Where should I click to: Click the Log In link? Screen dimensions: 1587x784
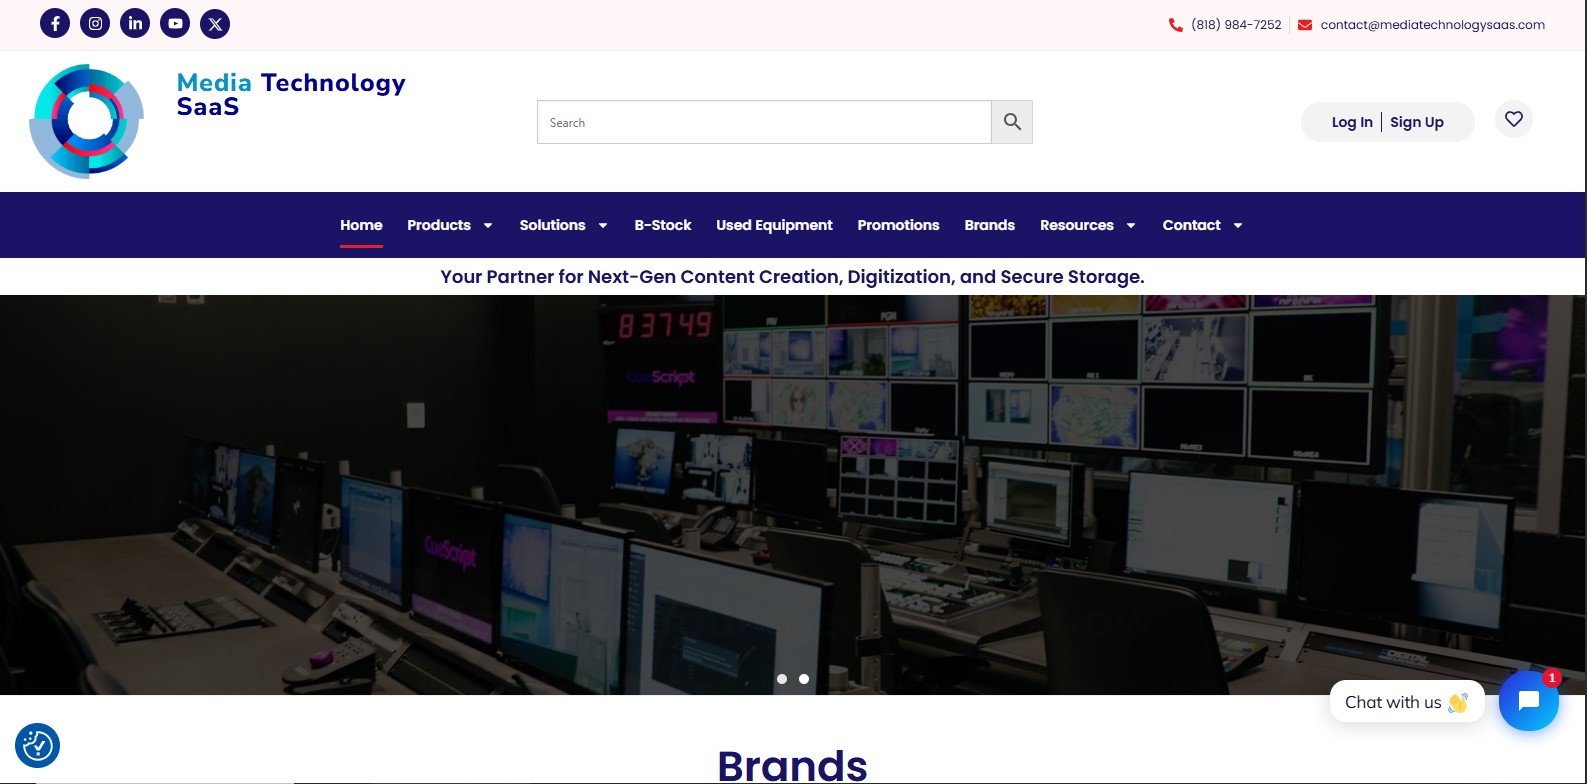click(x=1352, y=122)
